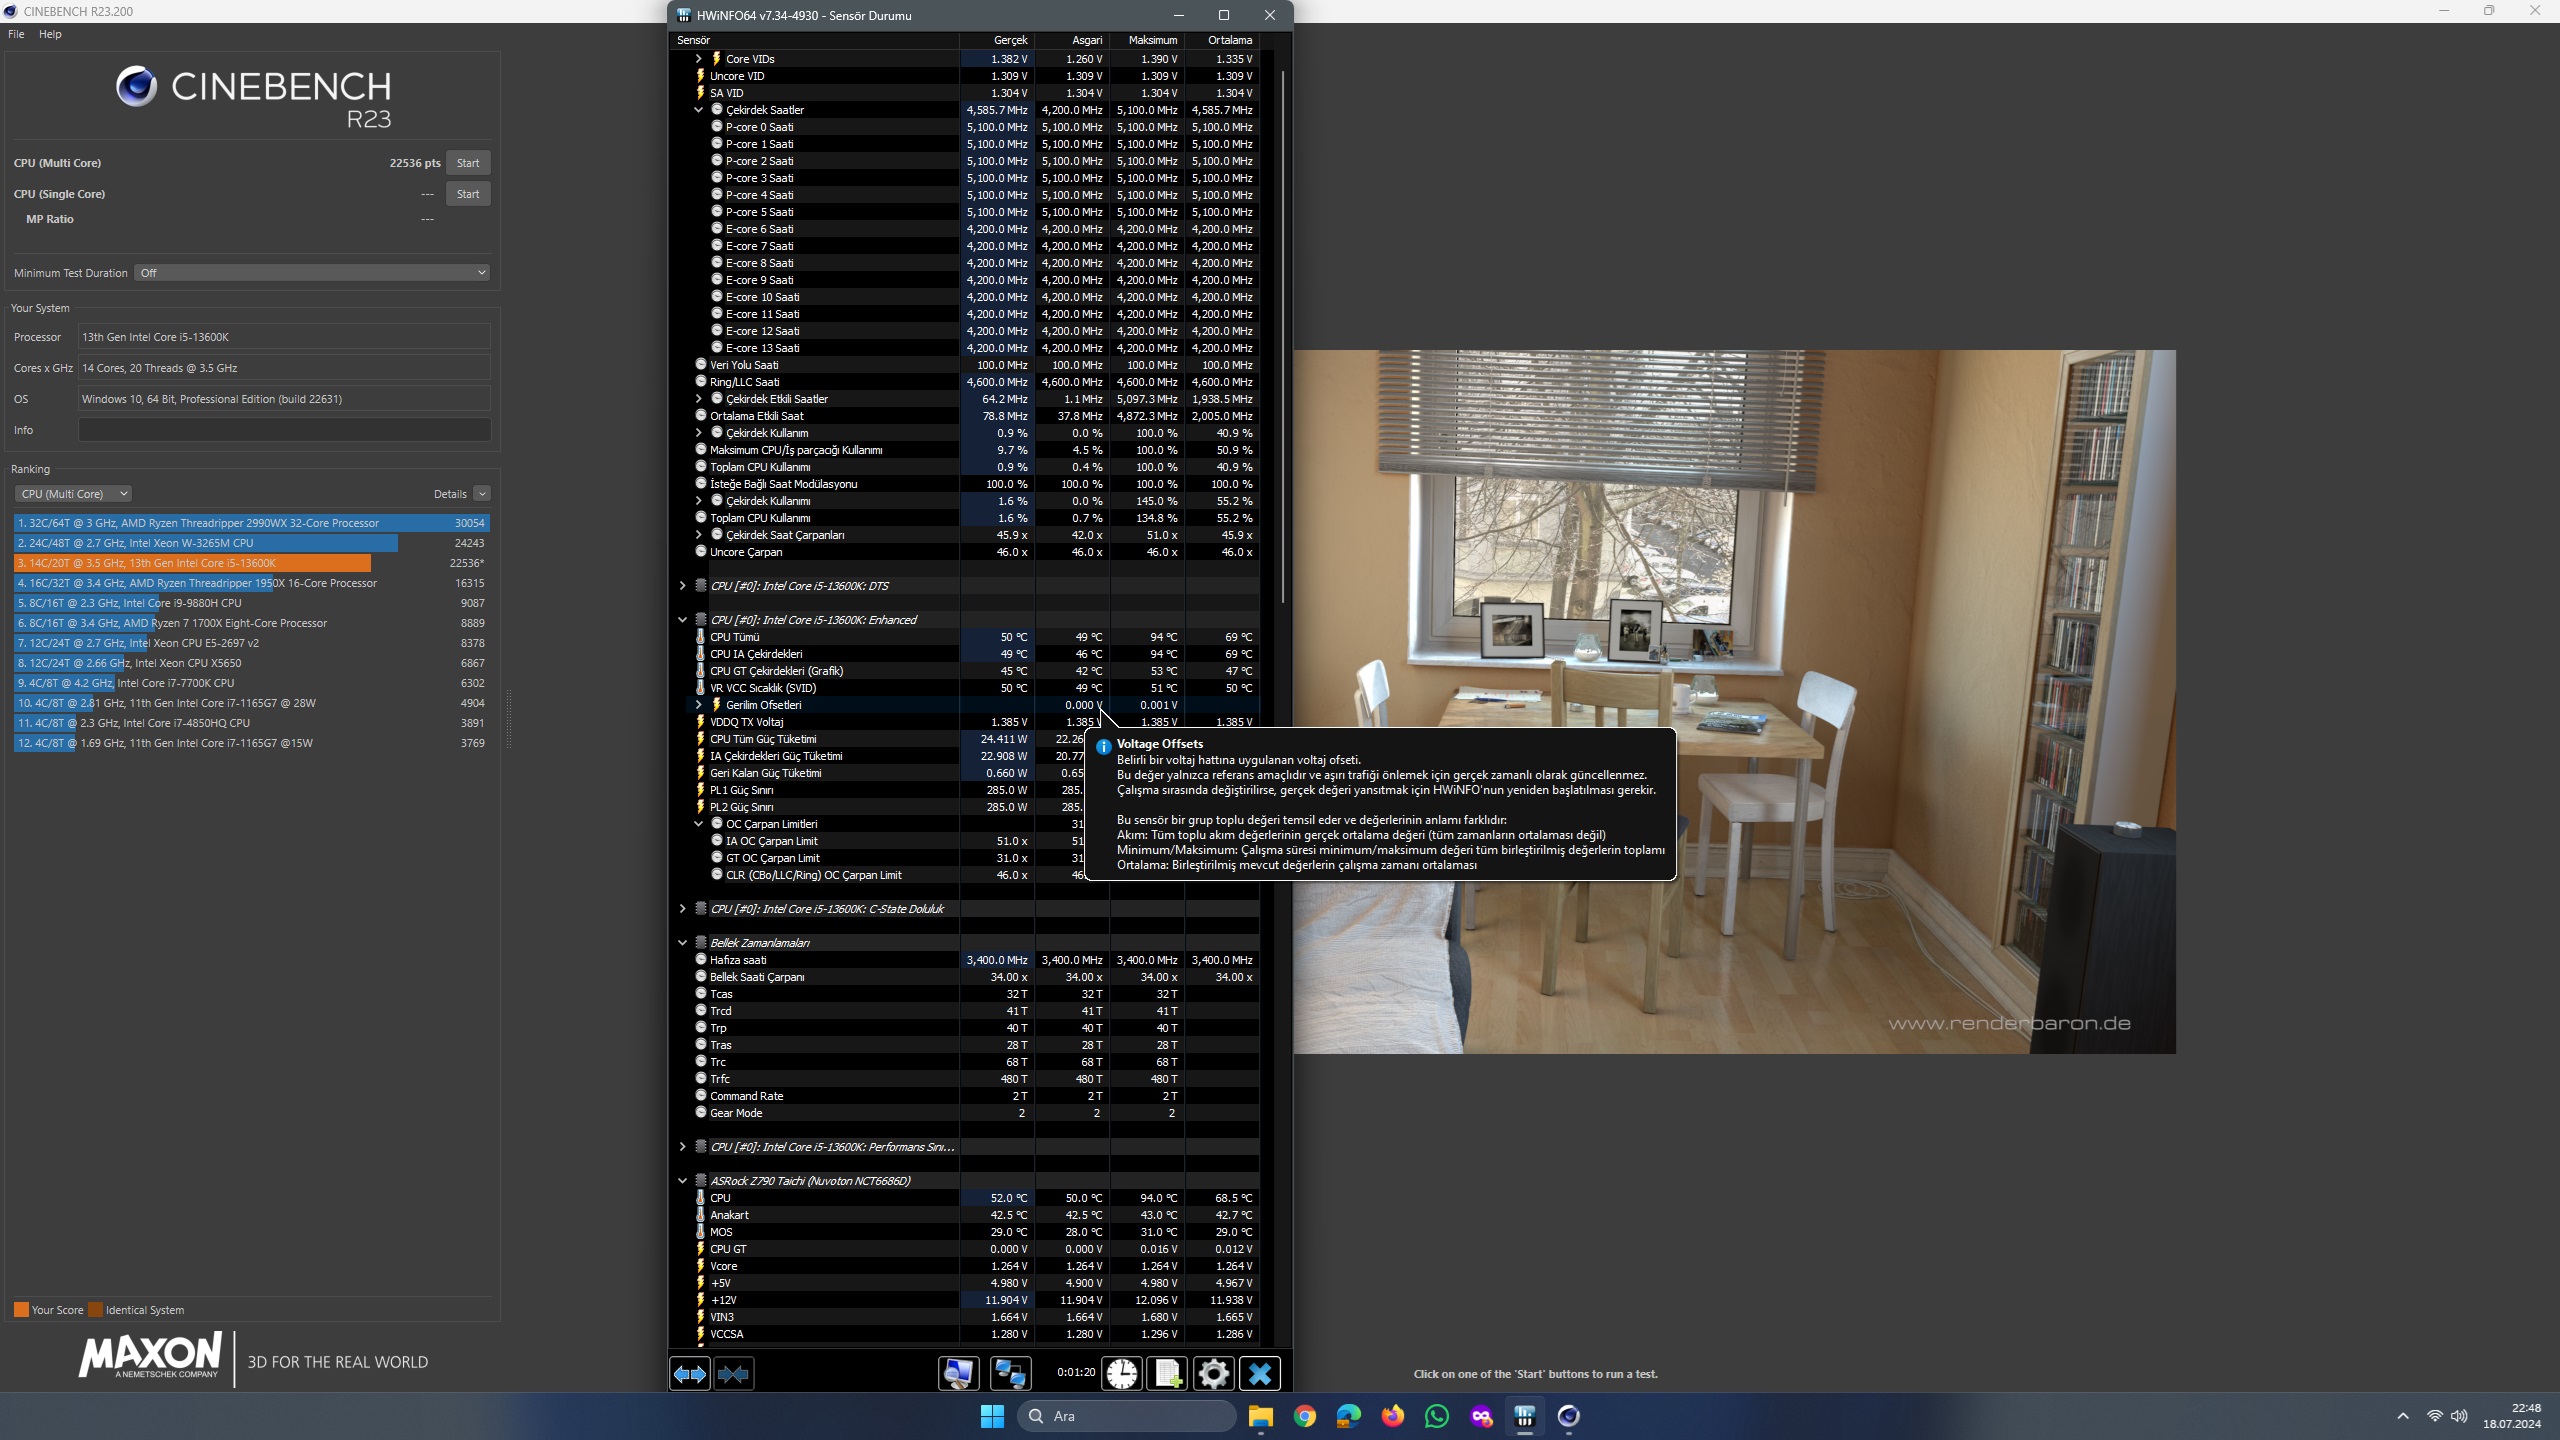The width and height of the screenshot is (2560, 1440).
Task: Start the CPU Single Core test
Action: point(468,194)
